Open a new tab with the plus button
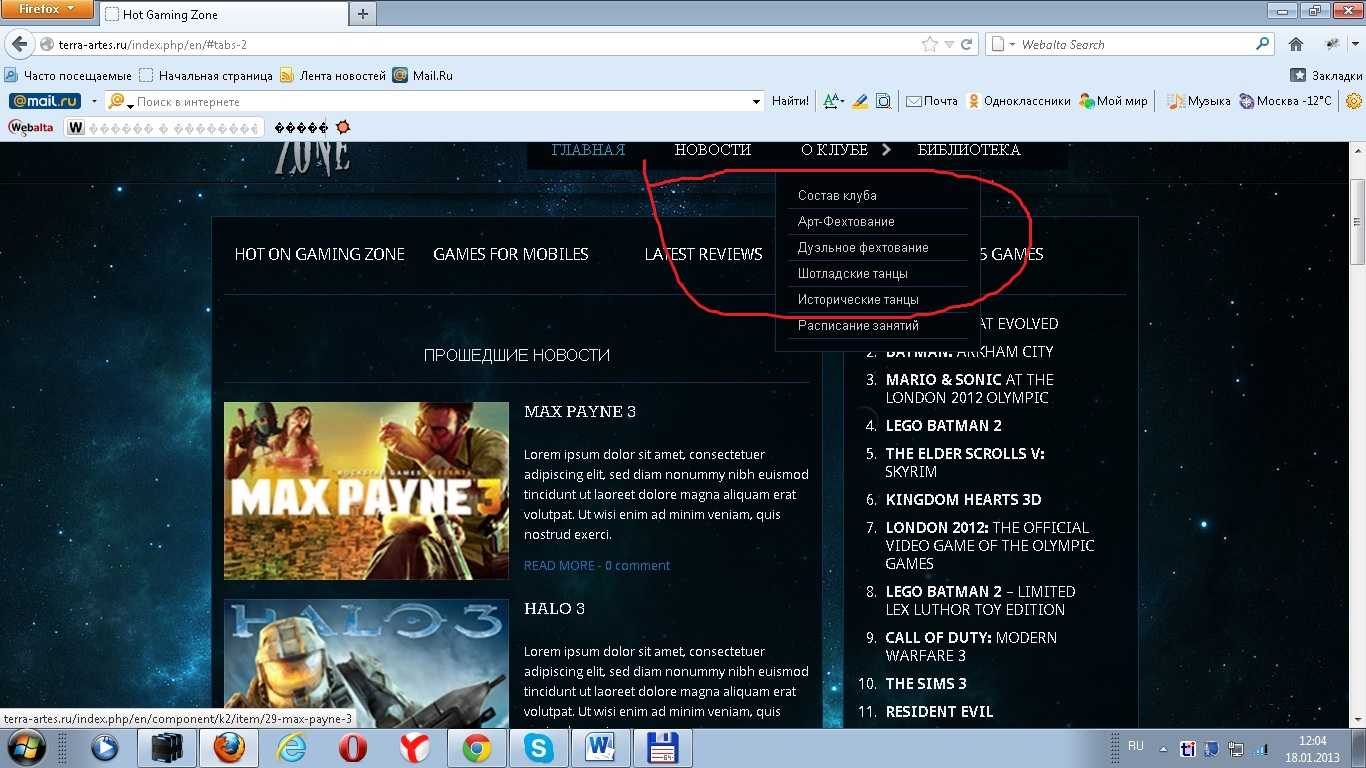 coord(362,14)
